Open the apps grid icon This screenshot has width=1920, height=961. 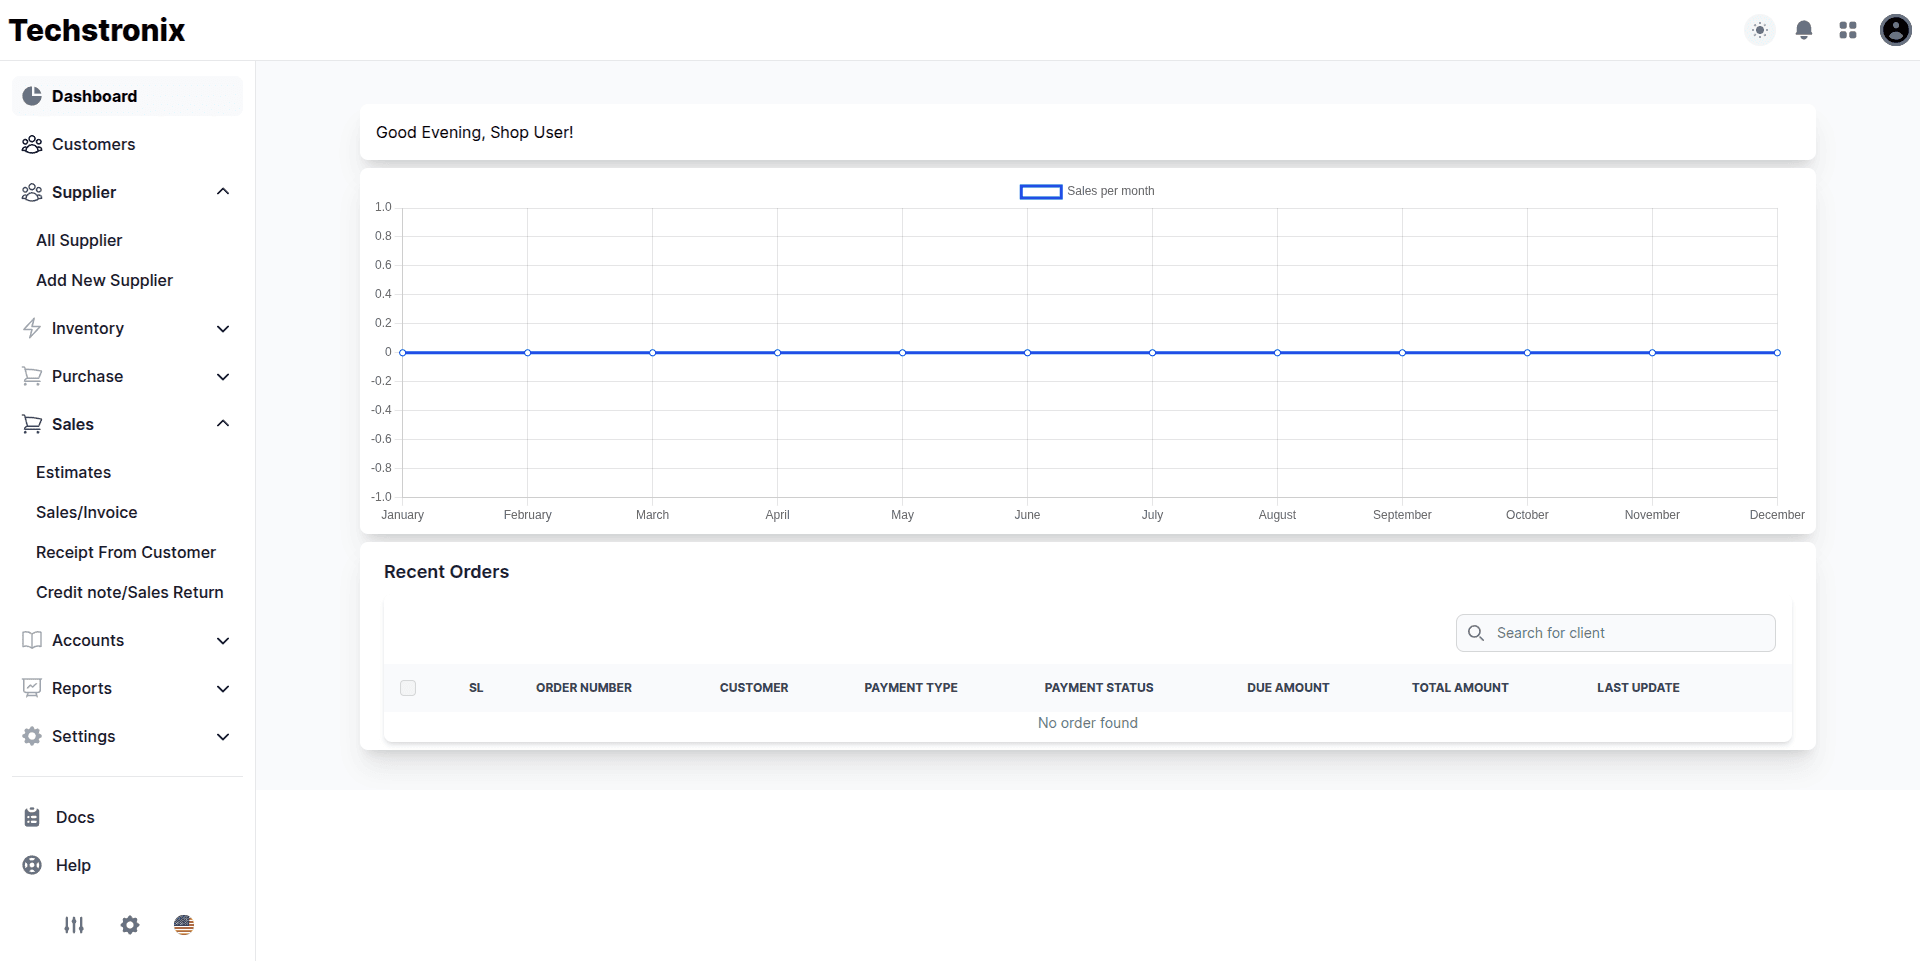(1848, 30)
